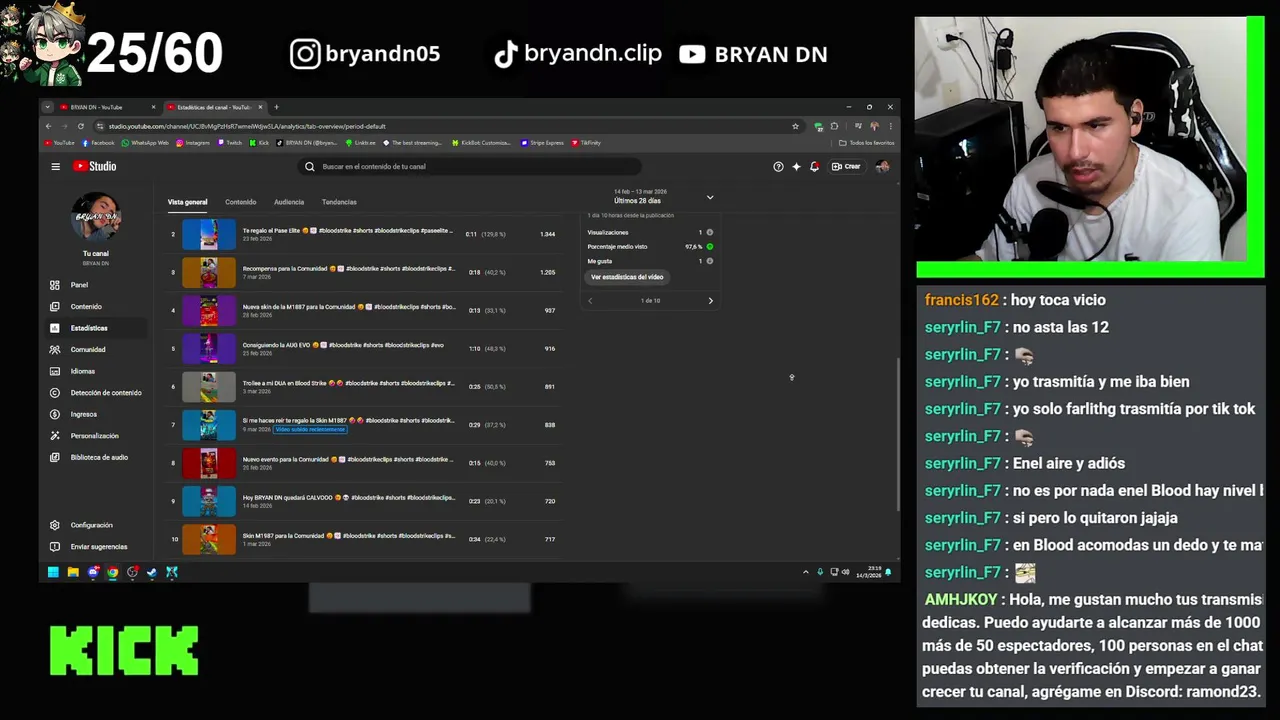Click the page vertical scrollbar
This screenshot has width=1280, height=720.
897,435
